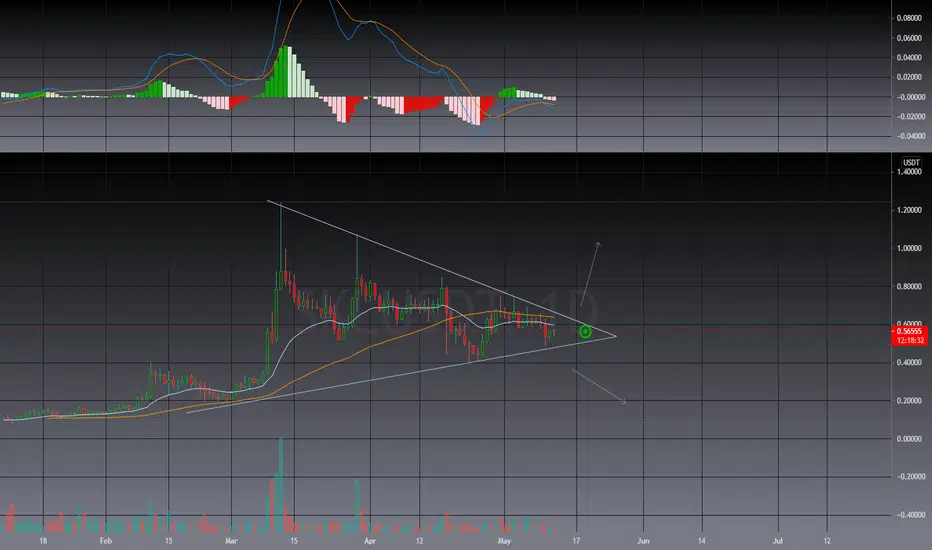Click the 0.04000 MACD scale label
This screenshot has height=550, width=932.
coord(909,57)
